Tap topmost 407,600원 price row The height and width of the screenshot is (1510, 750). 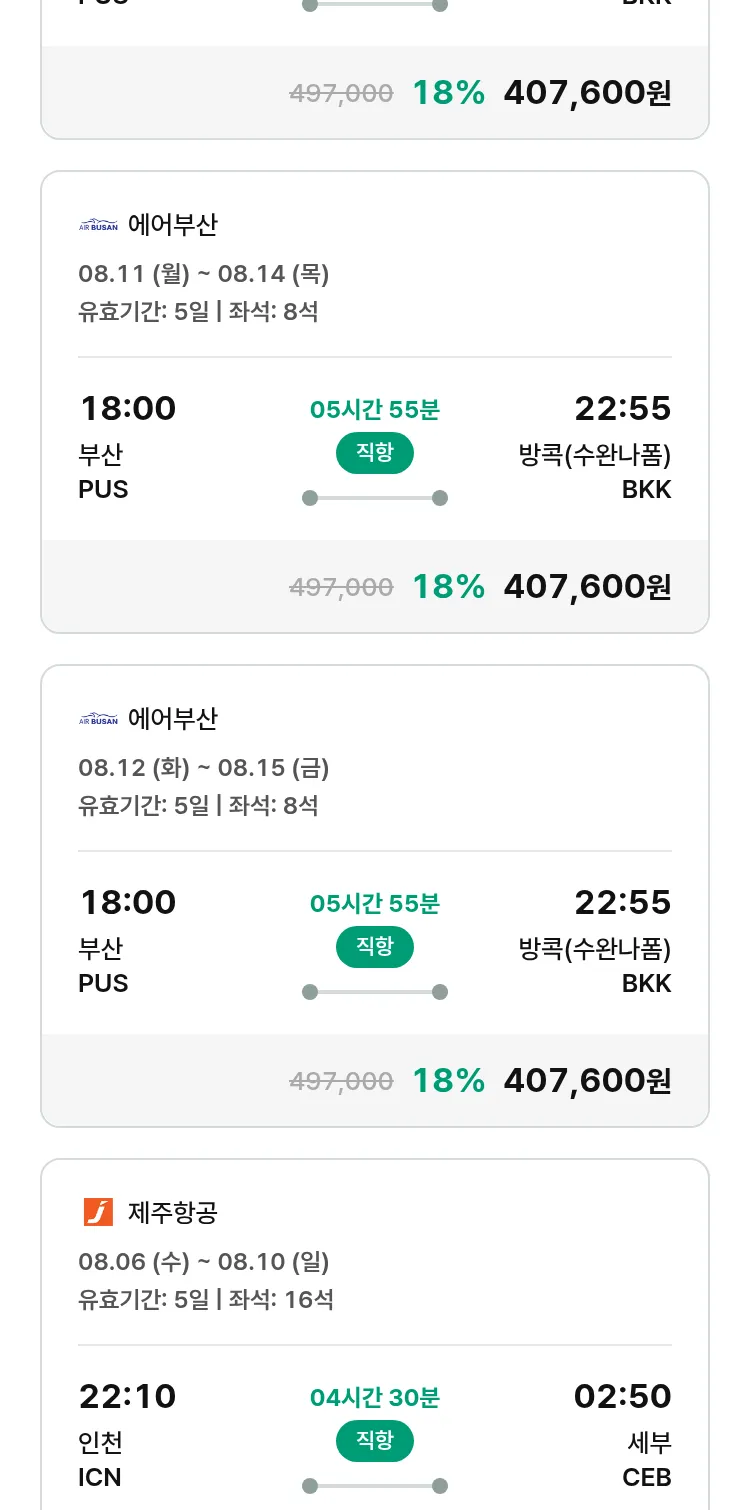(x=587, y=93)
